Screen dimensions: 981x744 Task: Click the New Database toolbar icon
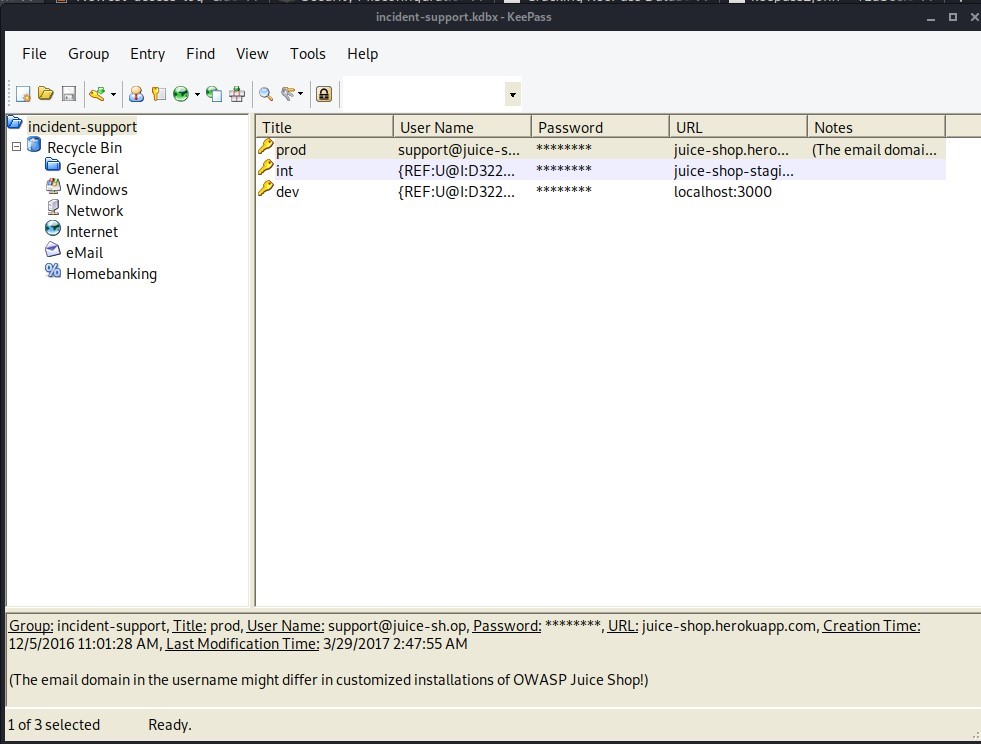click(x=22, y=93)
